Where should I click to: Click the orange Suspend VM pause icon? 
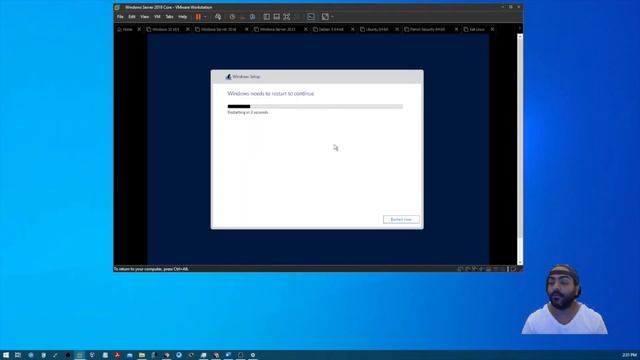click(198, 17)
